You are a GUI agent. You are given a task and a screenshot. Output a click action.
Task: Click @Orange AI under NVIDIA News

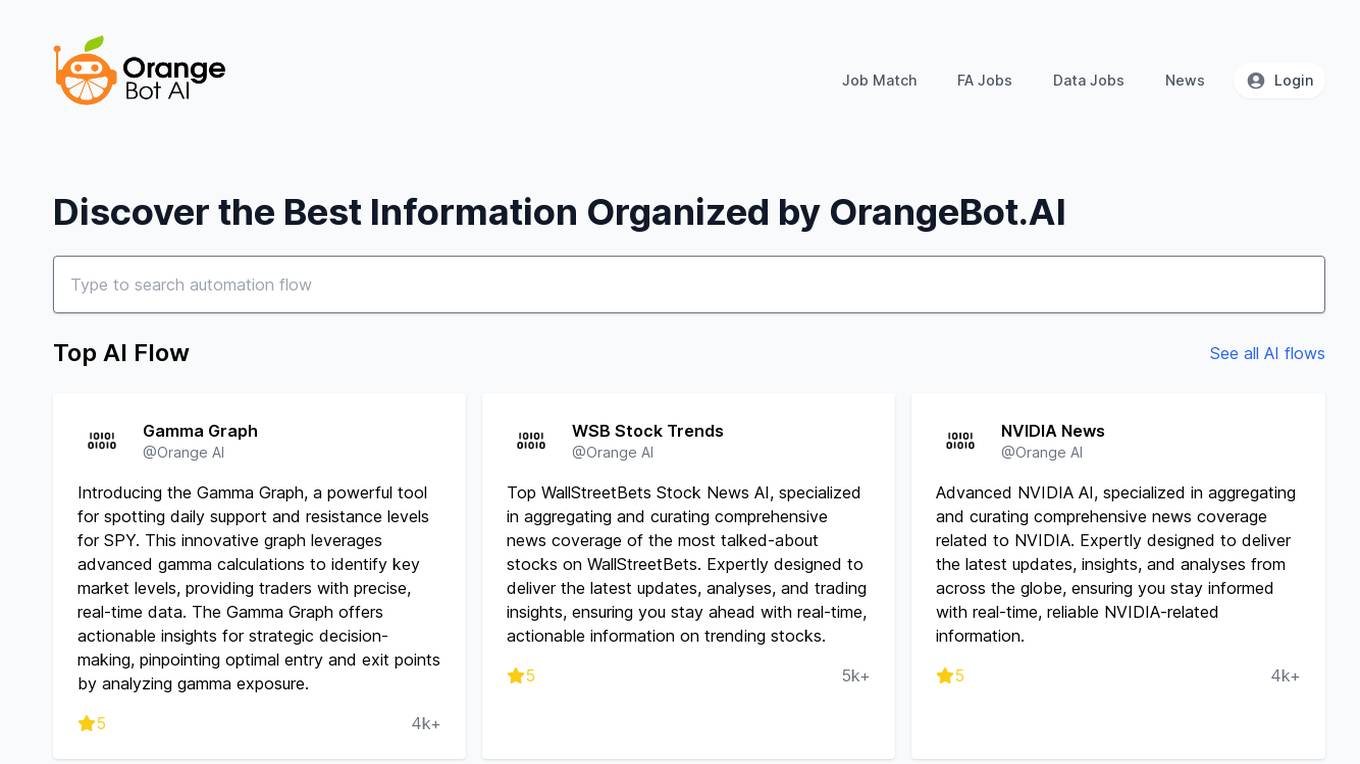pos(1041,453)
